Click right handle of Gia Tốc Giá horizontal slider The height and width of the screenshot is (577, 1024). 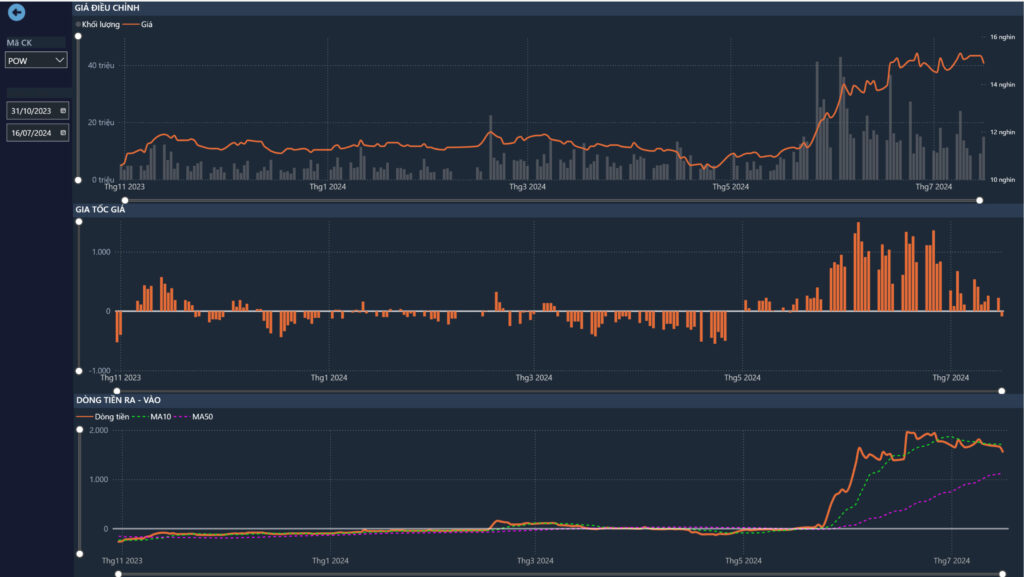1002,391
